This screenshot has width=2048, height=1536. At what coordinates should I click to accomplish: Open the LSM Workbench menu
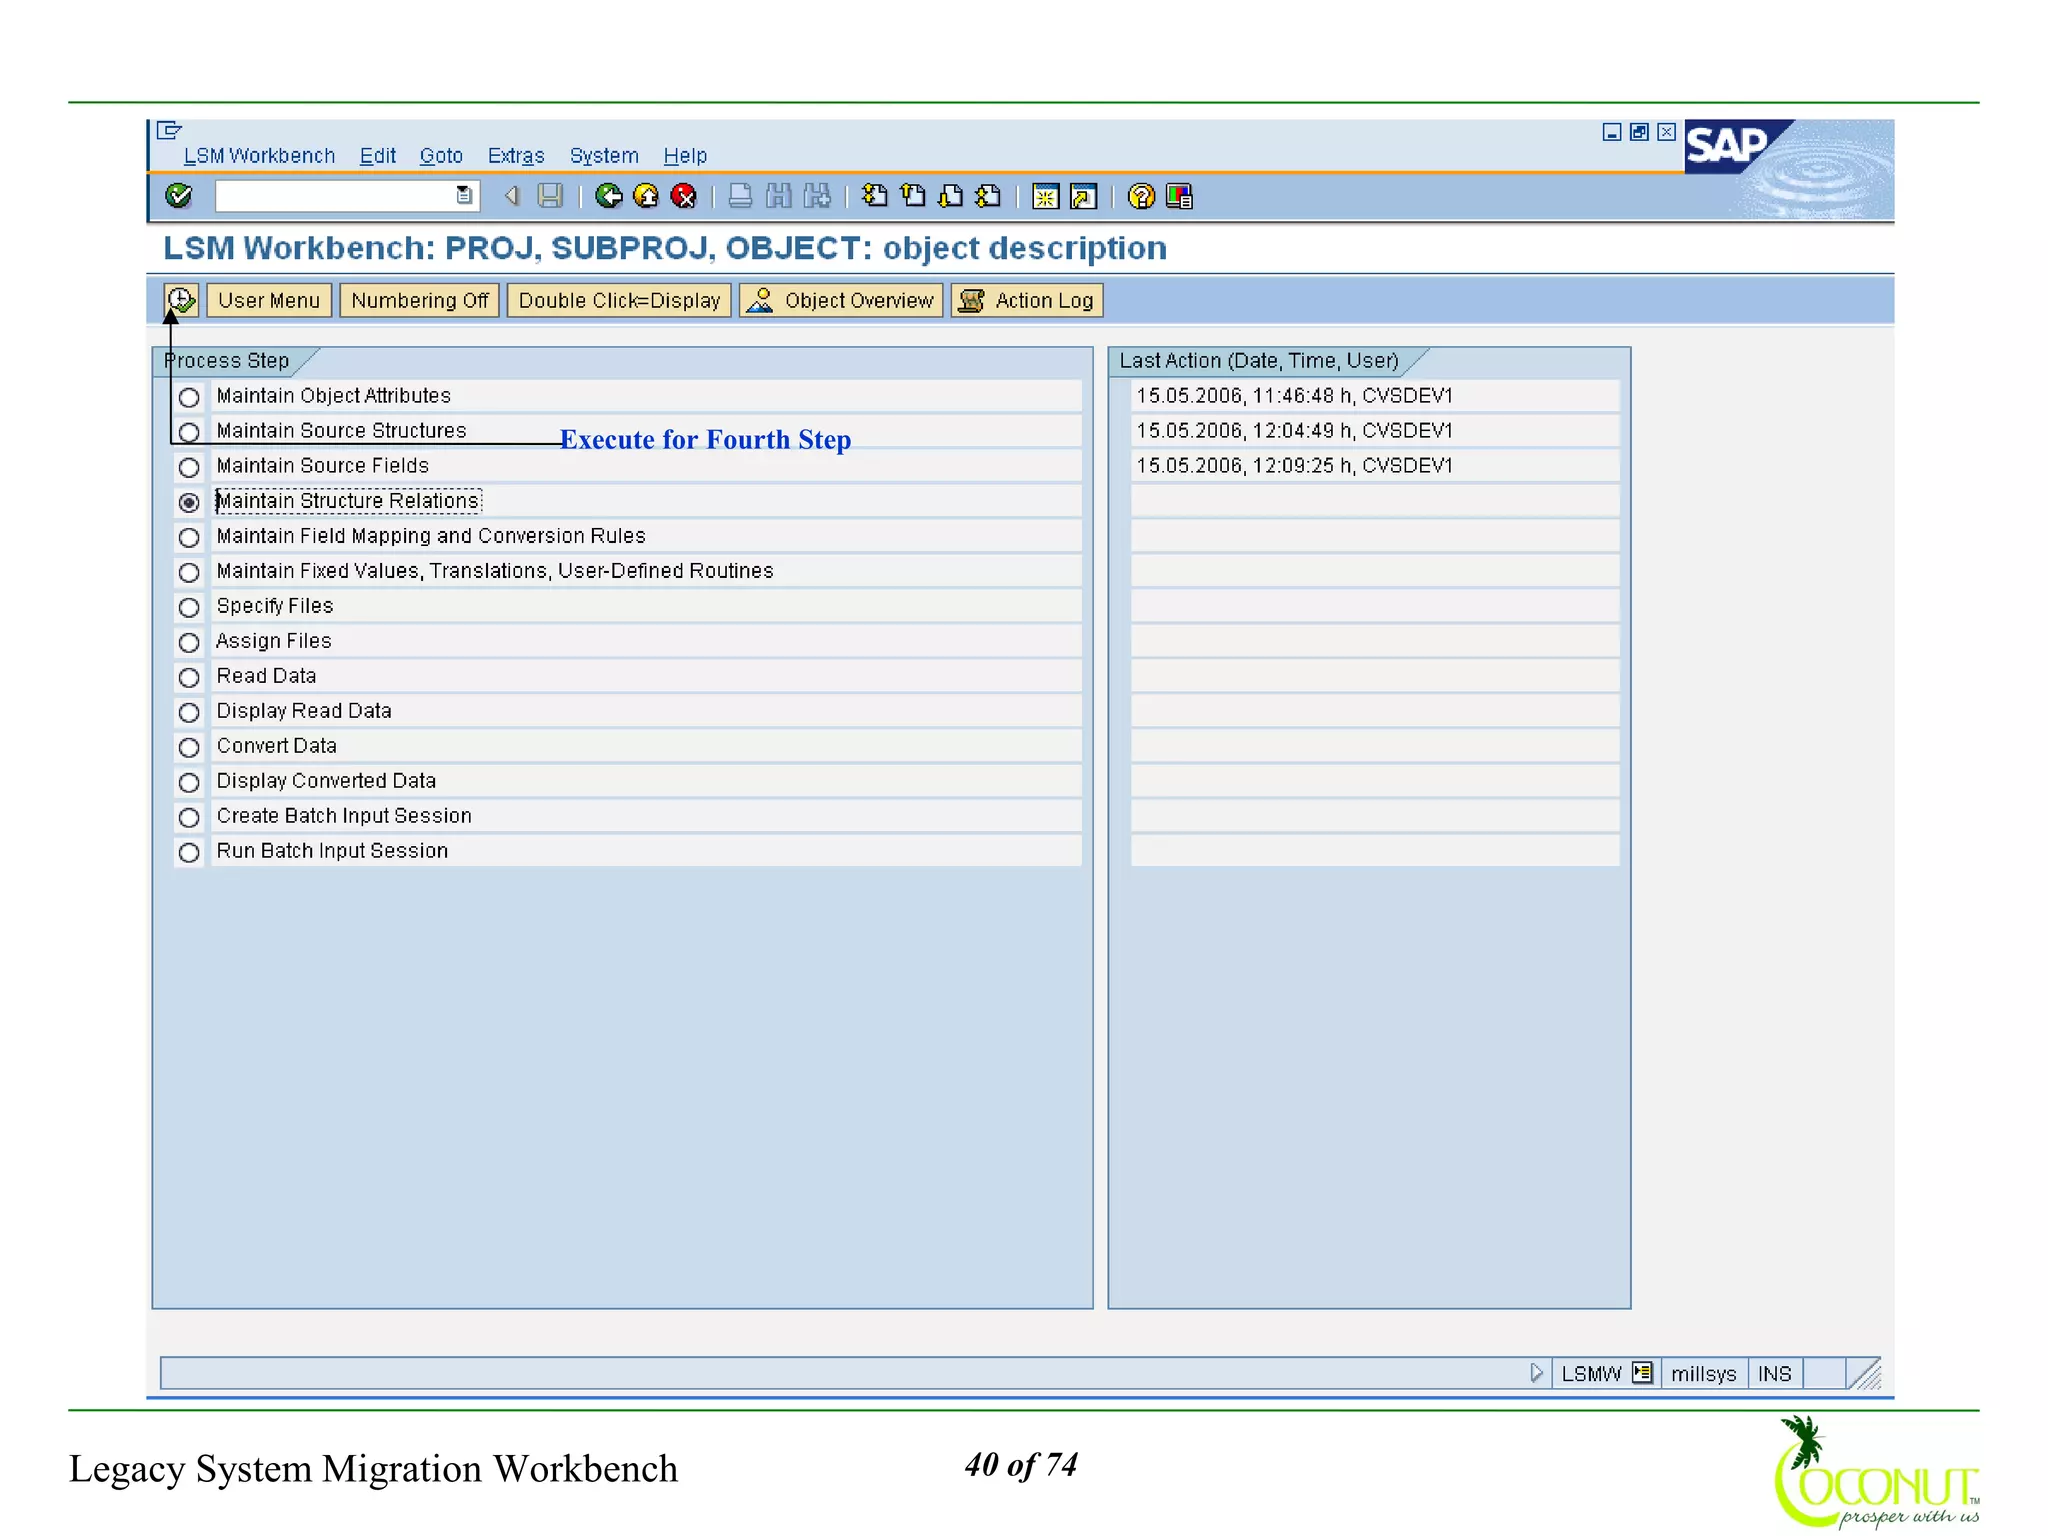point(259,156)
